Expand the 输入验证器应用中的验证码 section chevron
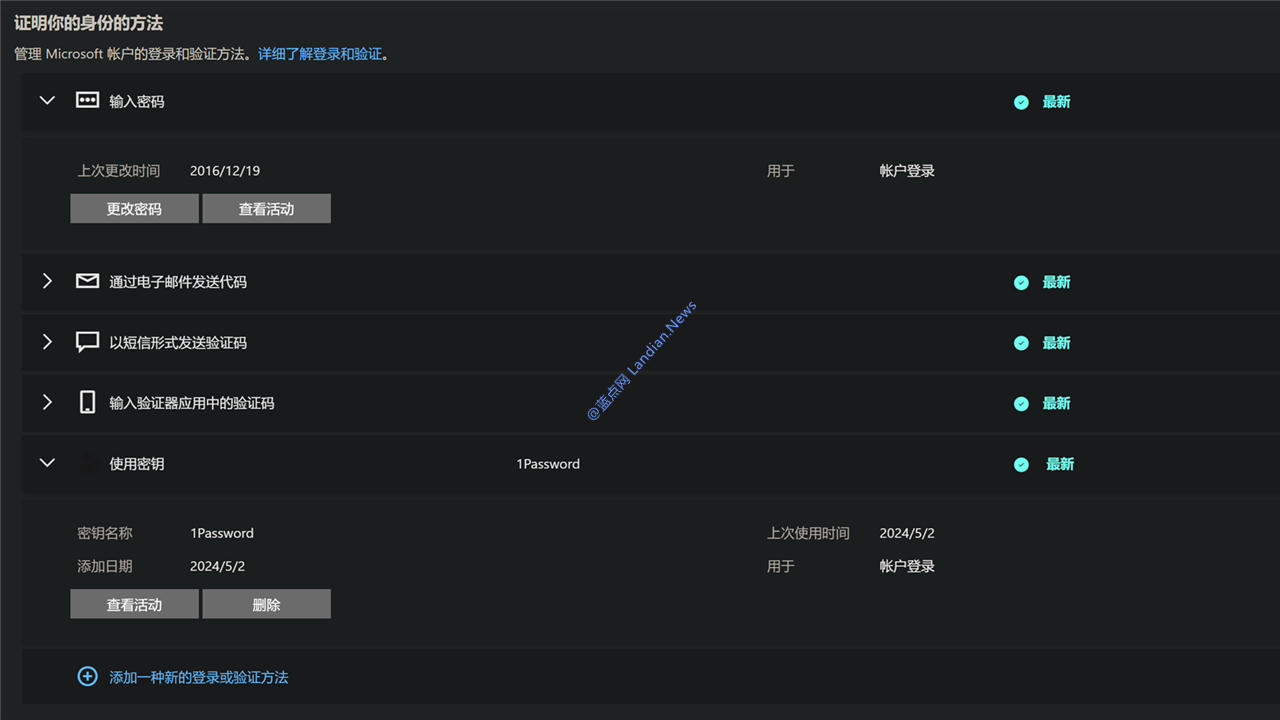1280x720 pixels. tap(47, 403)
